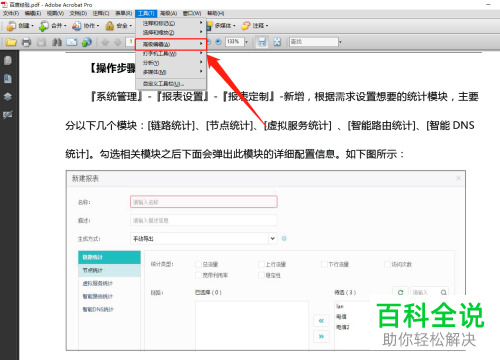The image size is (500, 360).
Task: Expand the 分析(Y) submenu
Action: [x=171, y=63]
